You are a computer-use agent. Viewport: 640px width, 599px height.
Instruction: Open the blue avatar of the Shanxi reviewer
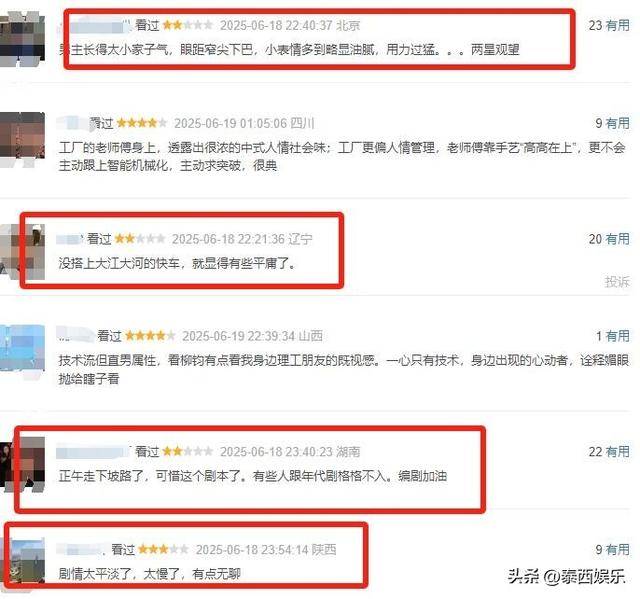pos(22,350)
